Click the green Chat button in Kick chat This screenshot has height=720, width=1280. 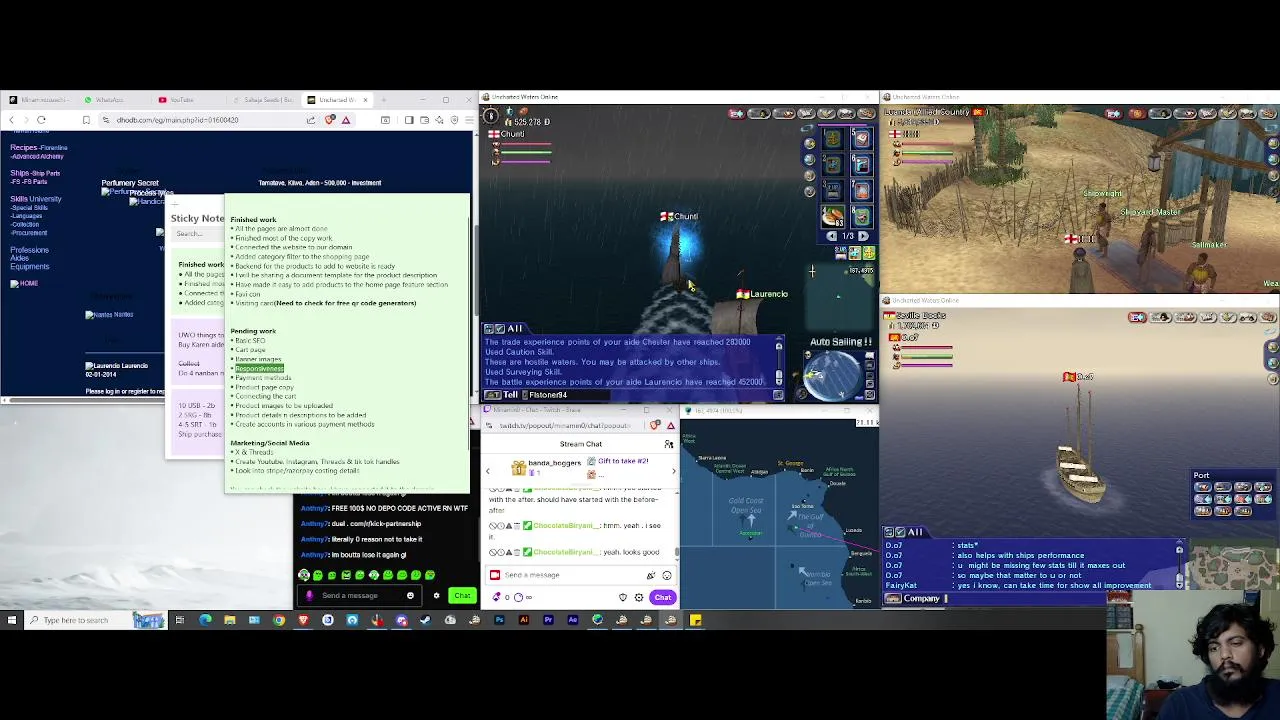pyautogui.click(x=462, y=596)
